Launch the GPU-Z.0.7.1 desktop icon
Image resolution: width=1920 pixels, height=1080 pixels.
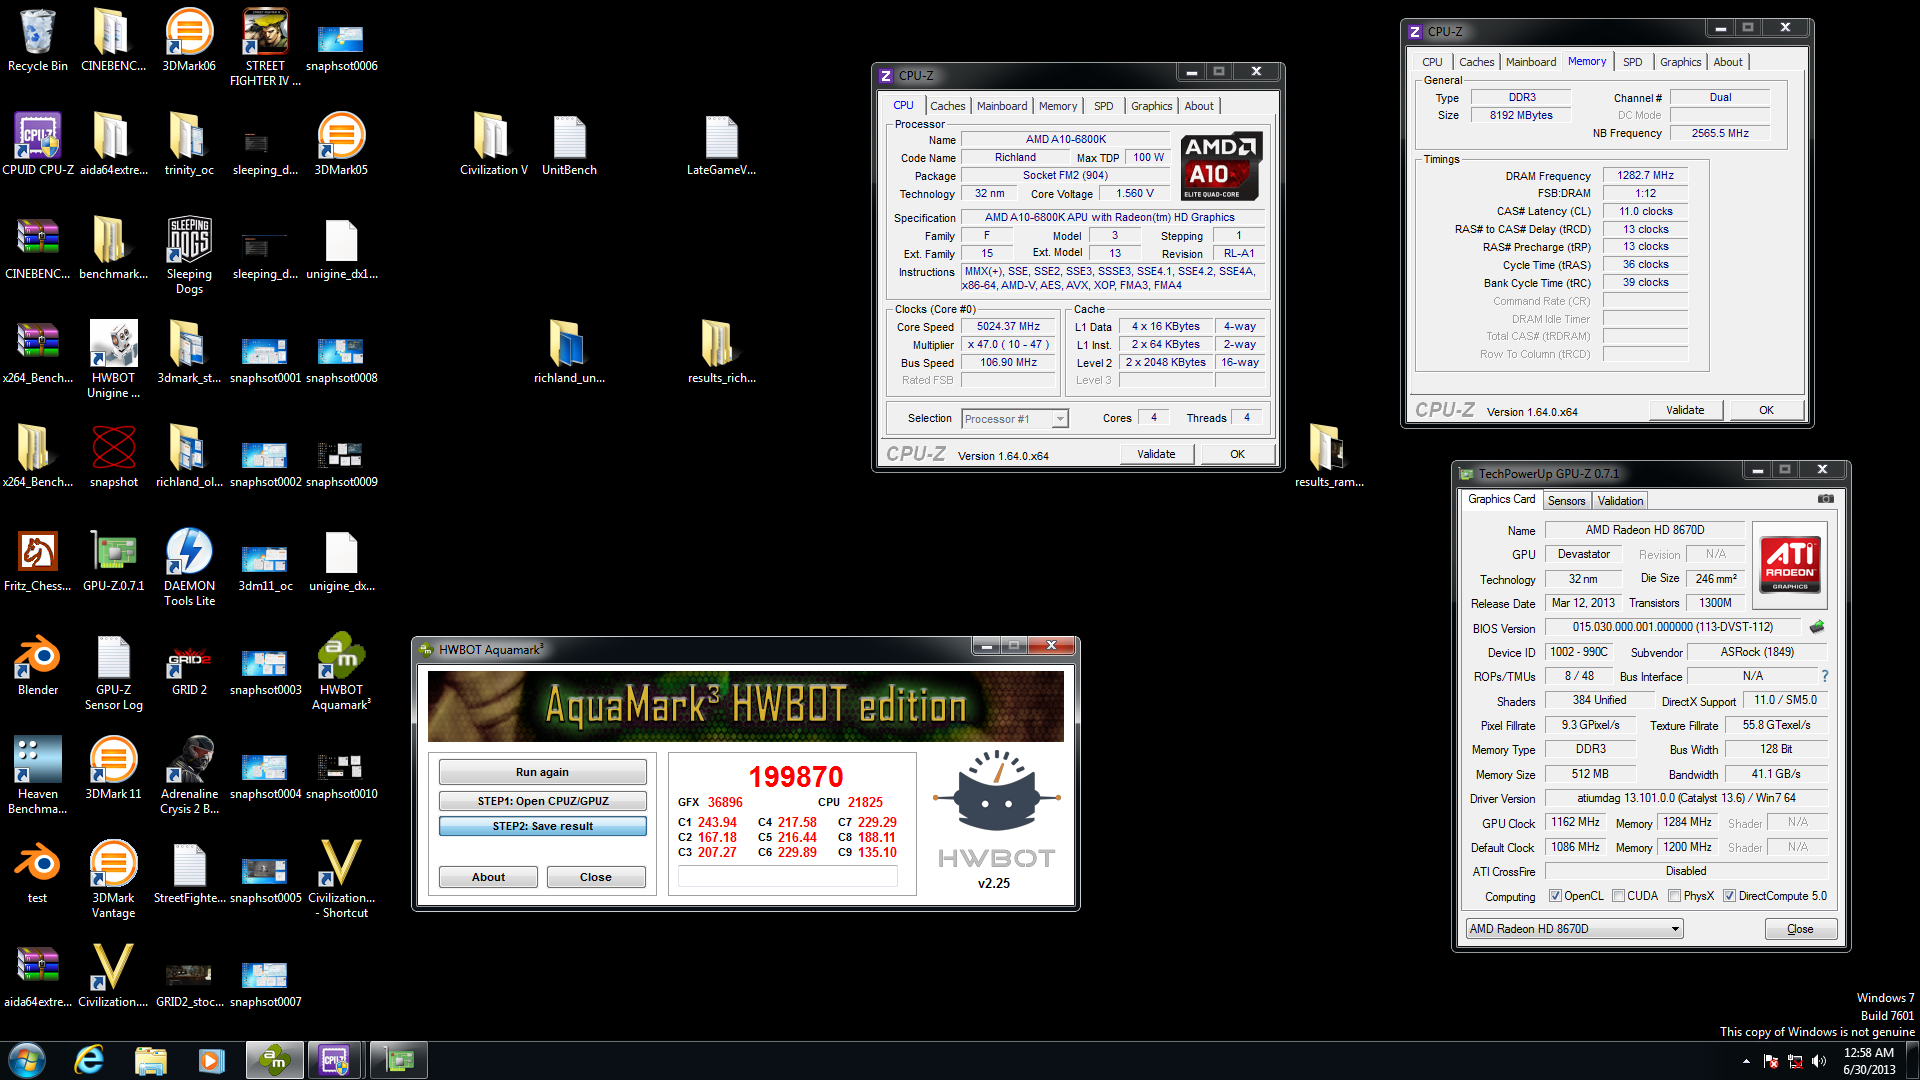click(x=114, y=560)
